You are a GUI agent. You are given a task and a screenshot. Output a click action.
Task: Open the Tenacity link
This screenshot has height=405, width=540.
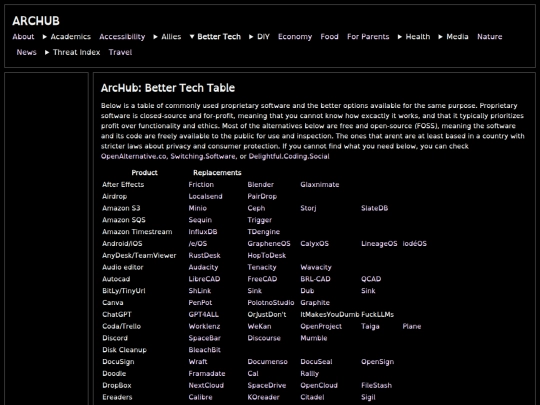click(x=262, y=267)
